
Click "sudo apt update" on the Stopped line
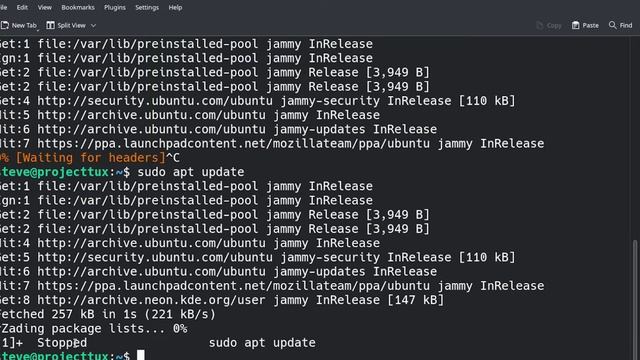262,342
